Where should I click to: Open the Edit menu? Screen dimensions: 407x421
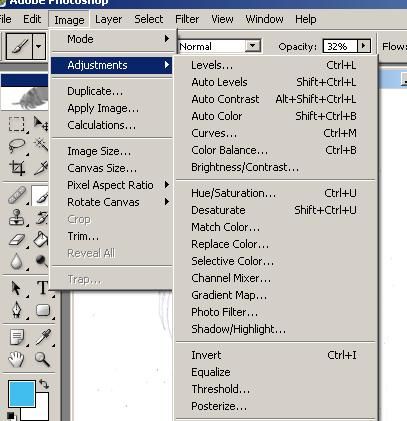[x=32, y=19]
